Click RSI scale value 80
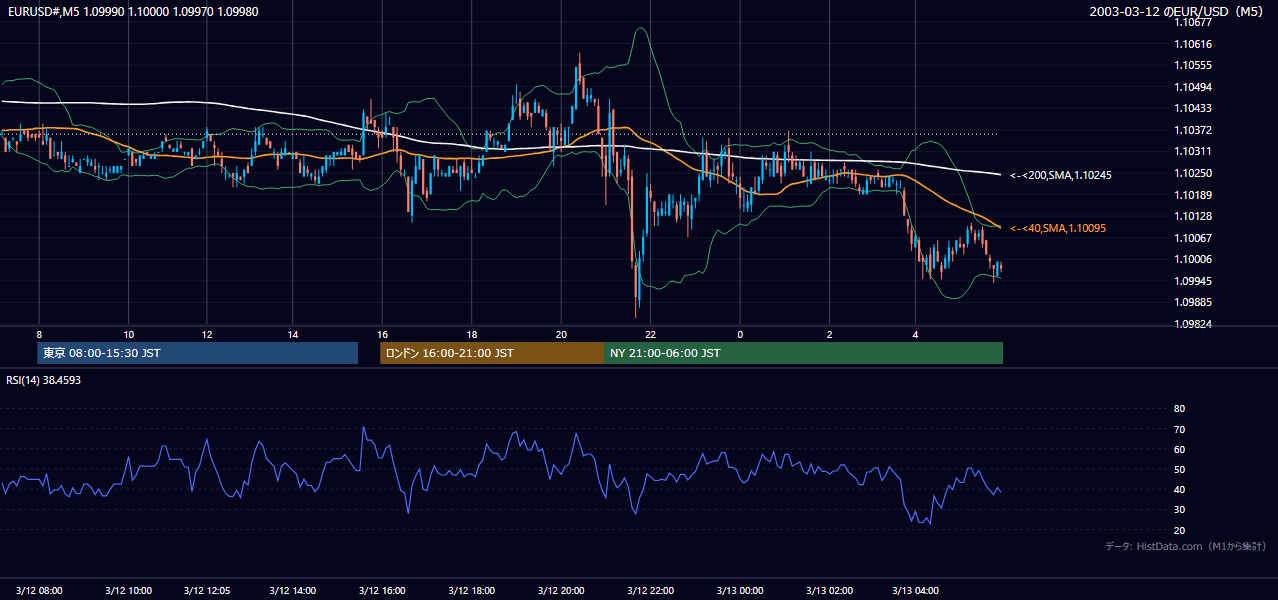Image resolution: width=1278 pixels, height=600 pixels. click(x=1180, y=409)
